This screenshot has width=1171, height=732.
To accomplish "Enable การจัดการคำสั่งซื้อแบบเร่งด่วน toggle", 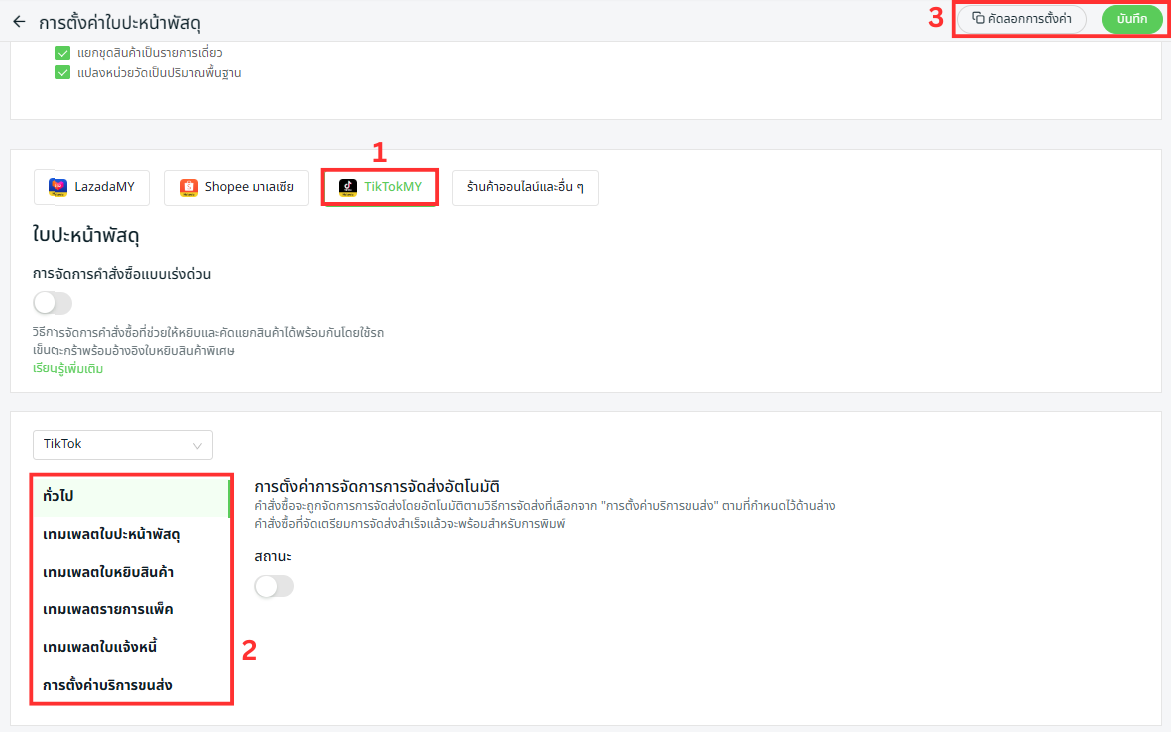I will click(52, 303).
